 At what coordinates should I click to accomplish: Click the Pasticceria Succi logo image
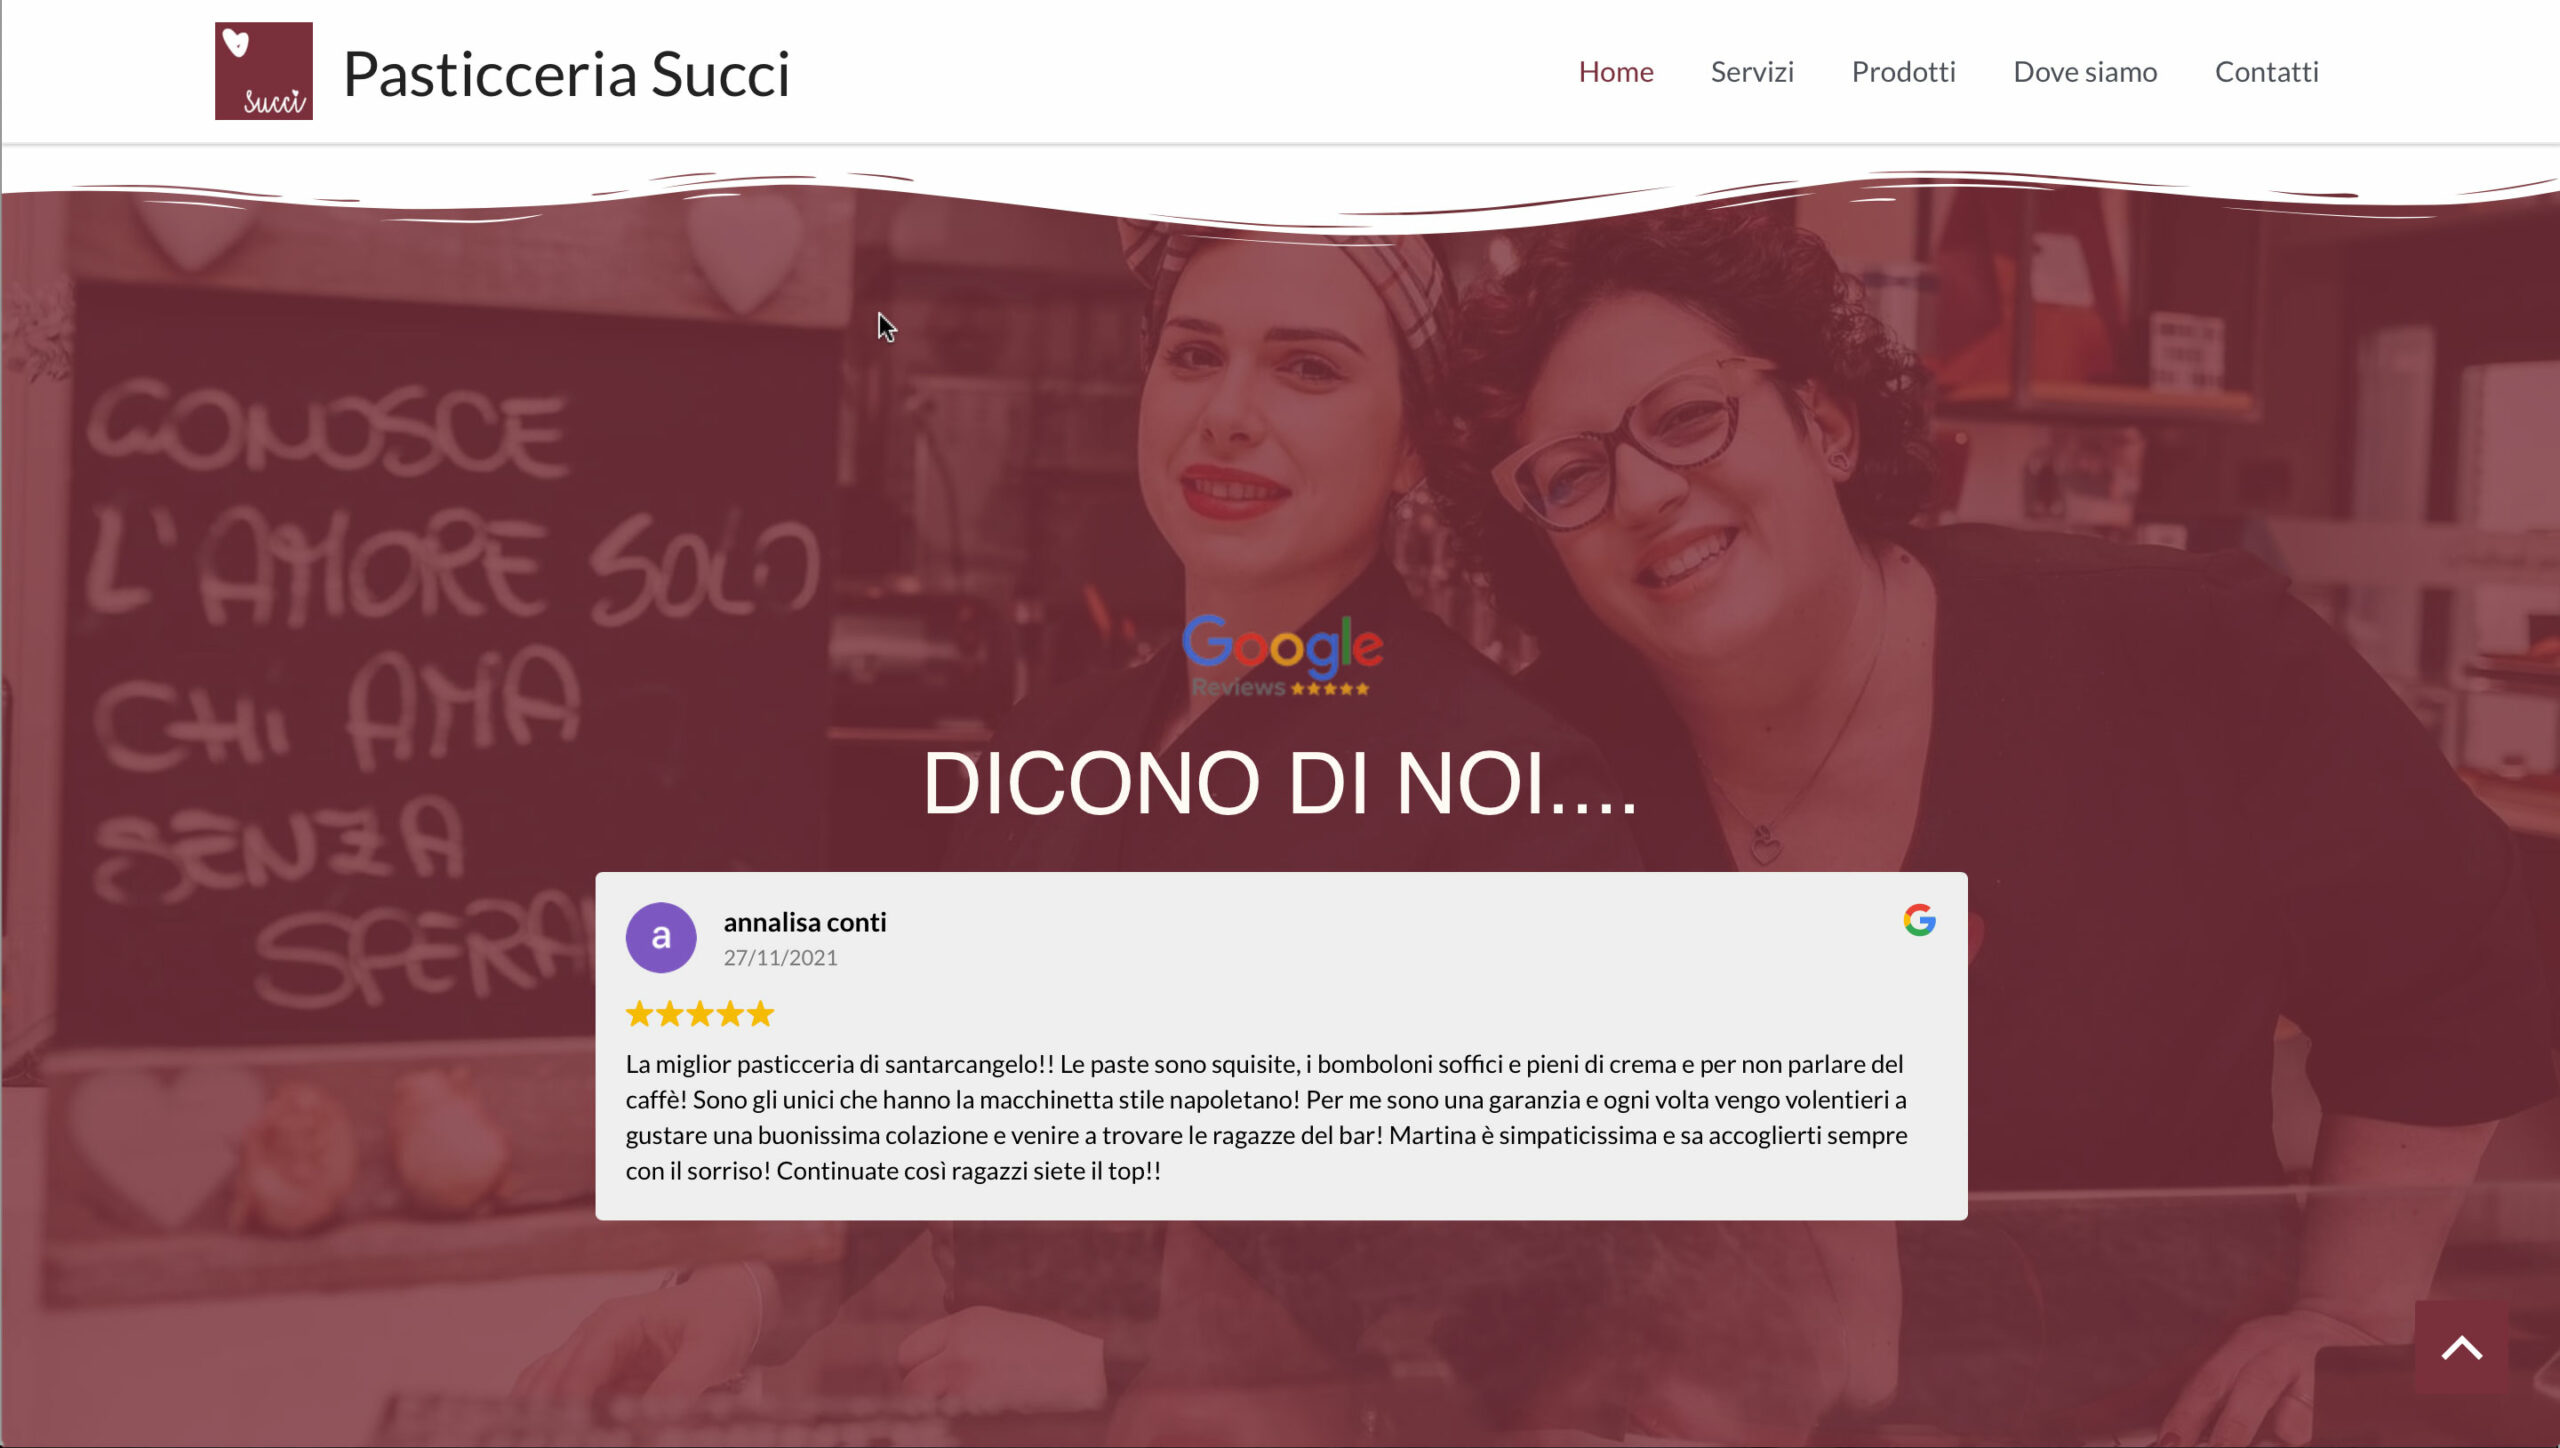264,71
